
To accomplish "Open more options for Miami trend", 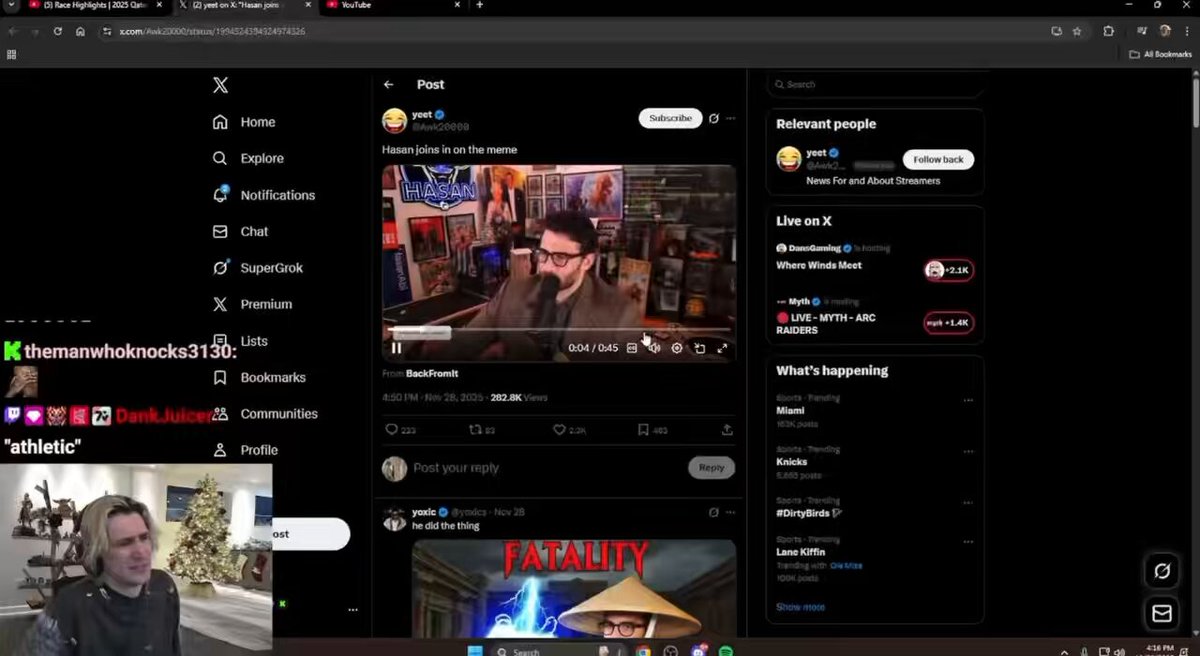I will point(968,400).
